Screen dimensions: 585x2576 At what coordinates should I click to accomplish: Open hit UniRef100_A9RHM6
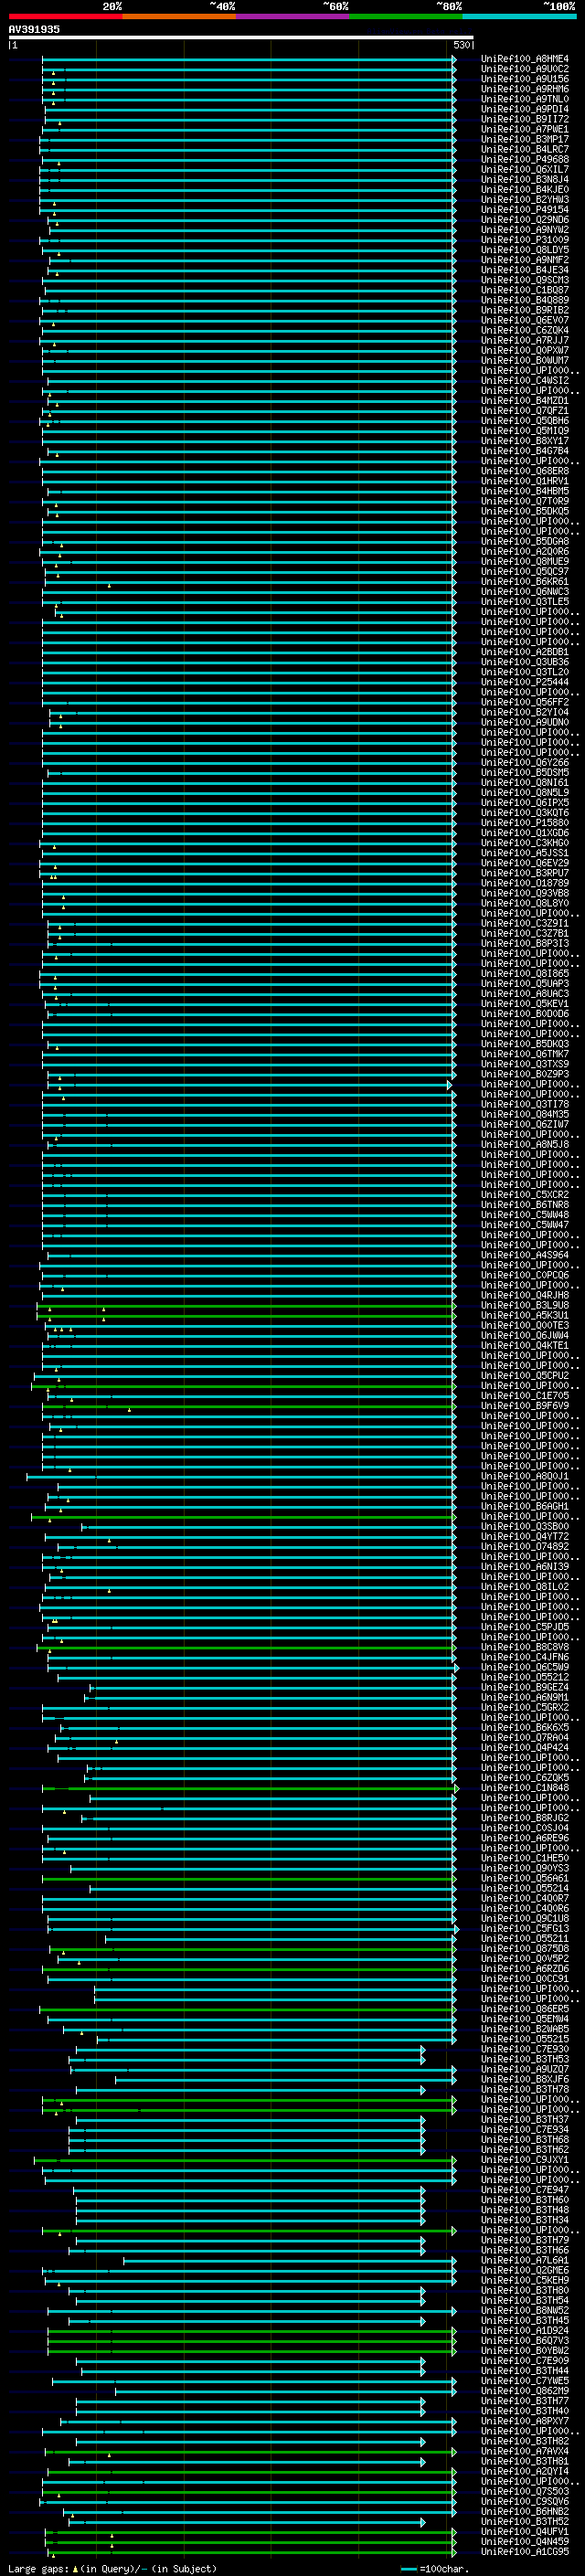tap(525, 89)
